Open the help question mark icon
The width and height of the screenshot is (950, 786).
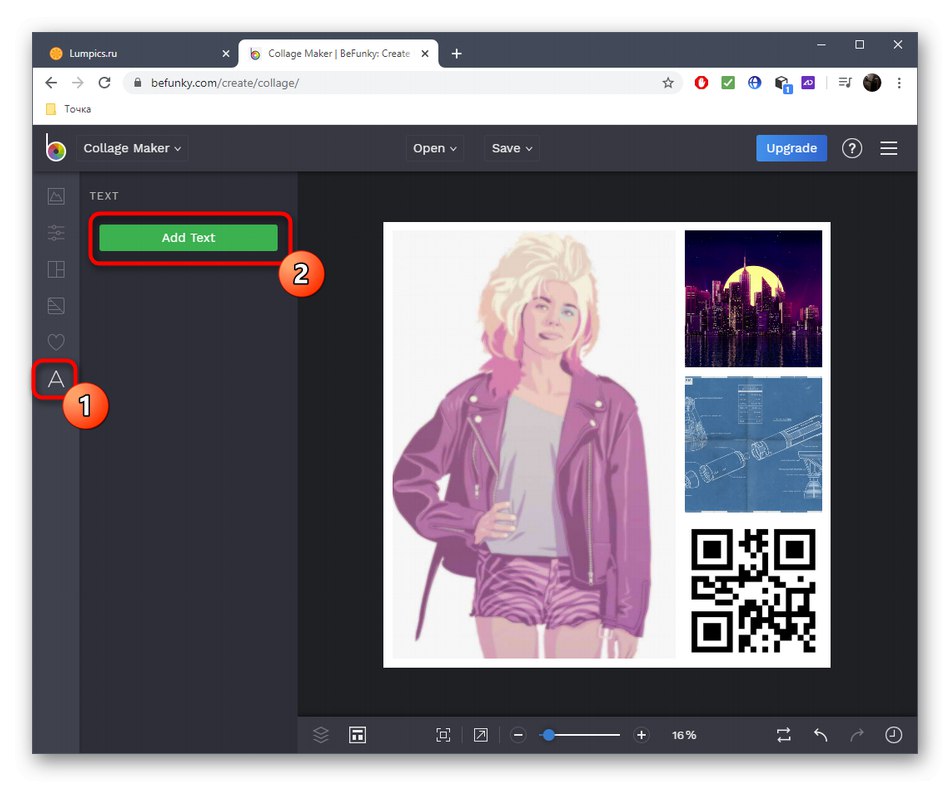(x=852, y=148)
